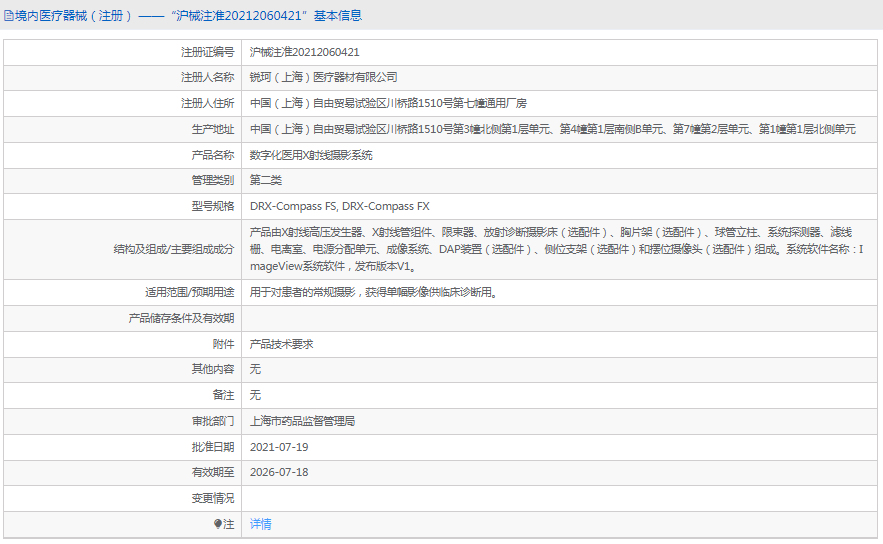Screen dimensions: 883x544
Task: Click the 注册证编号 label
Action: coord(207,52)
